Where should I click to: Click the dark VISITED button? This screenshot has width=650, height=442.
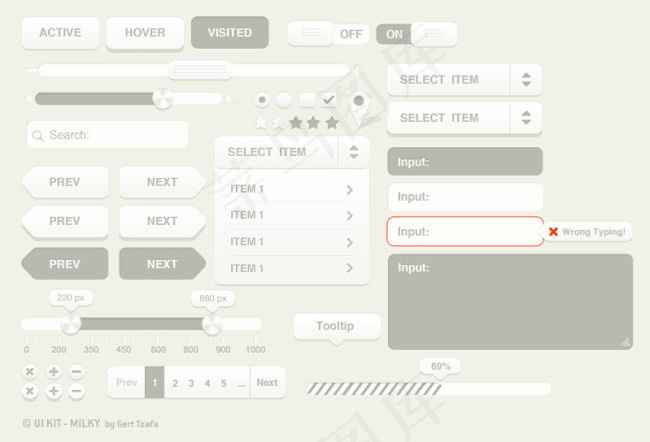coord(230,32)
